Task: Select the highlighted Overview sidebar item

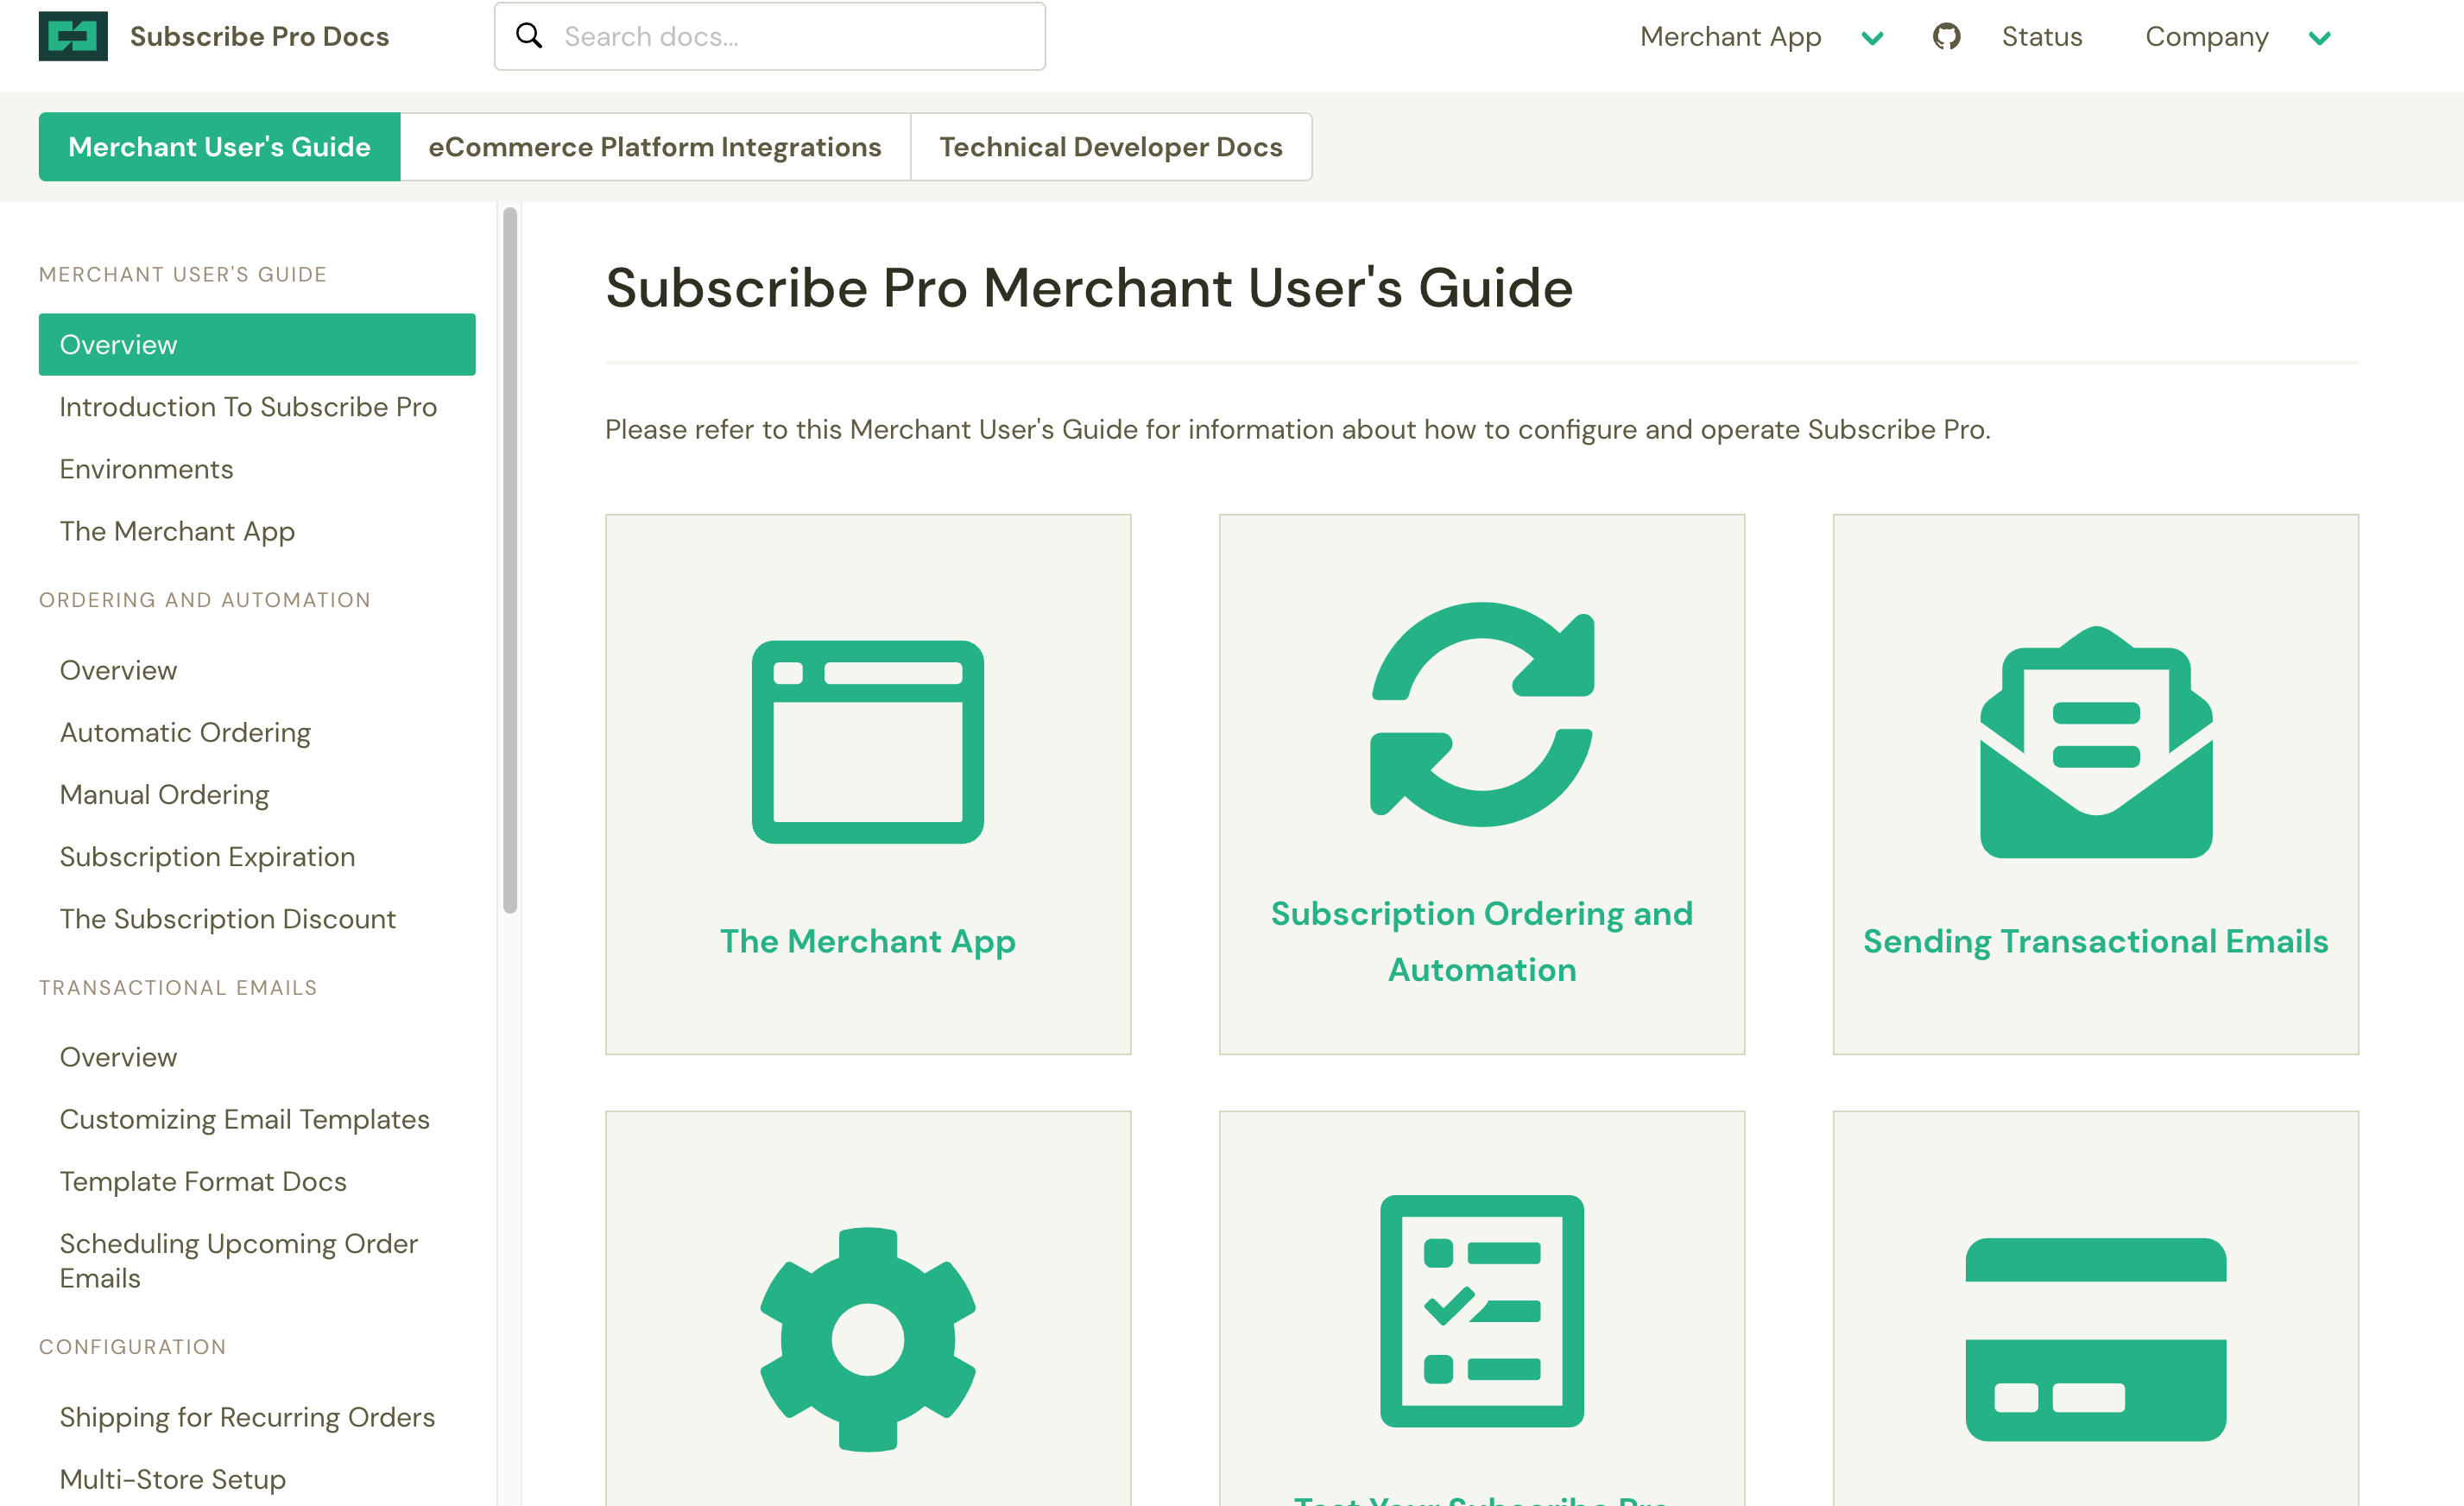Action: click(257, 344)
